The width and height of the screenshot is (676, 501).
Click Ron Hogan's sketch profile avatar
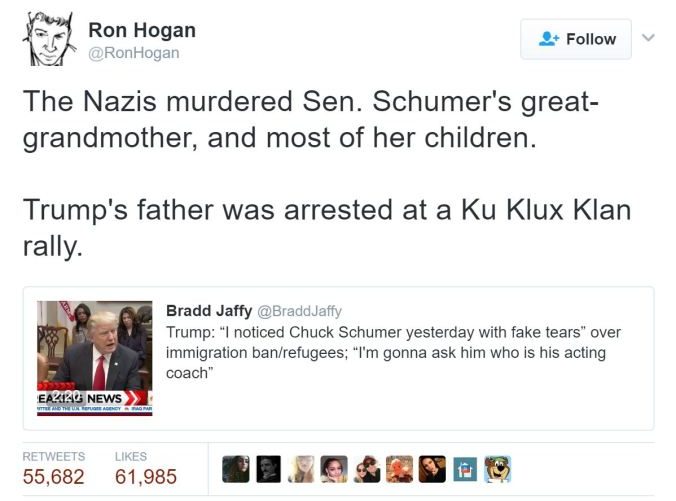coord(49,39)
